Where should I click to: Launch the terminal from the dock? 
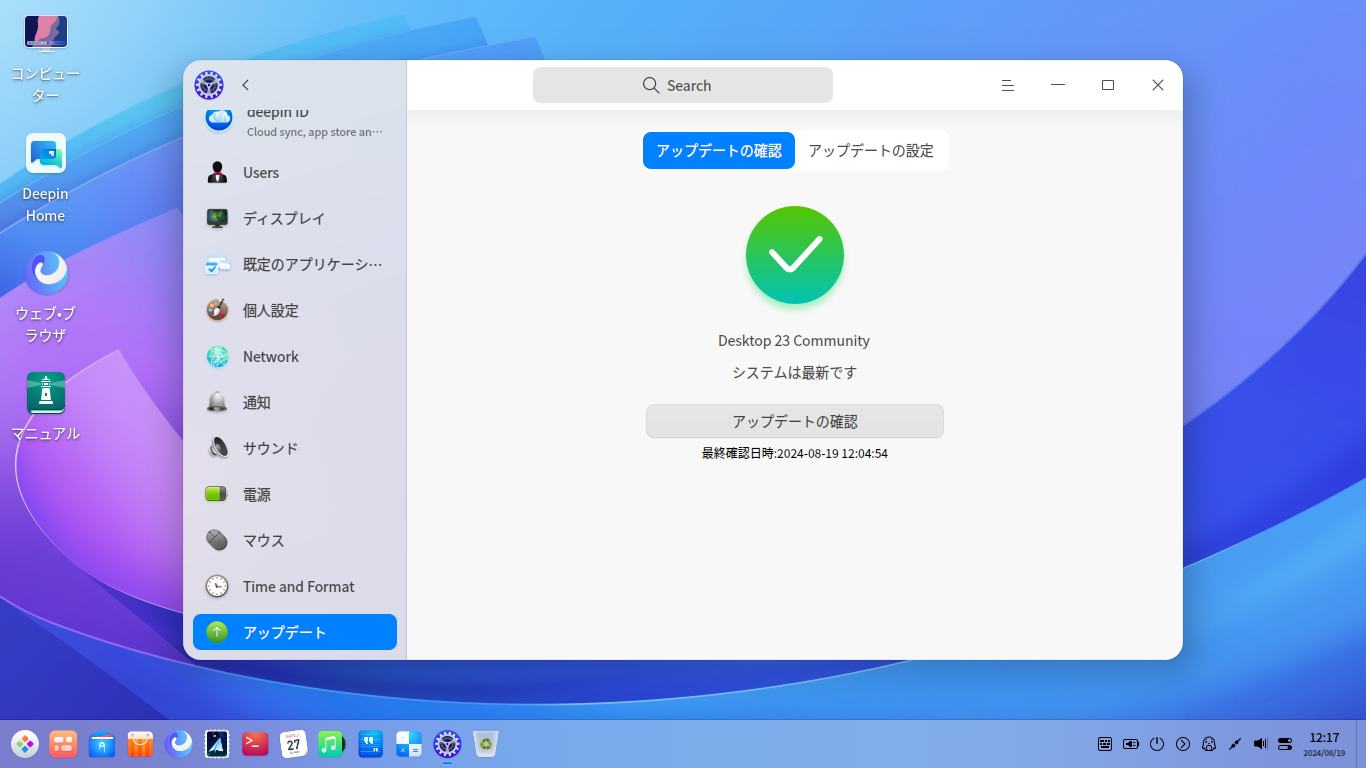coord(255,744)
